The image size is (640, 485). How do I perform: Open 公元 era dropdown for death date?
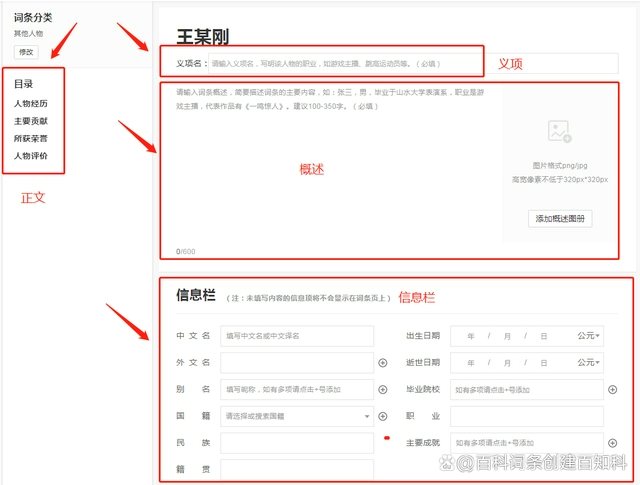[x=588, y=363]
